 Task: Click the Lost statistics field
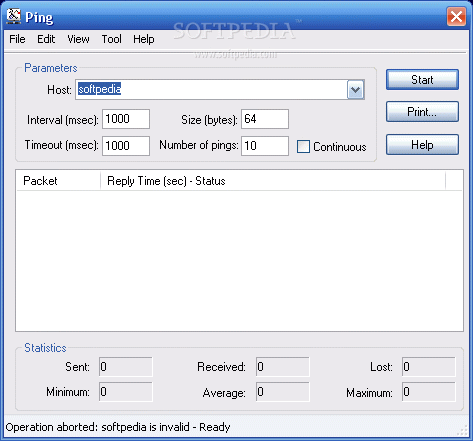[x=429, y=367]
